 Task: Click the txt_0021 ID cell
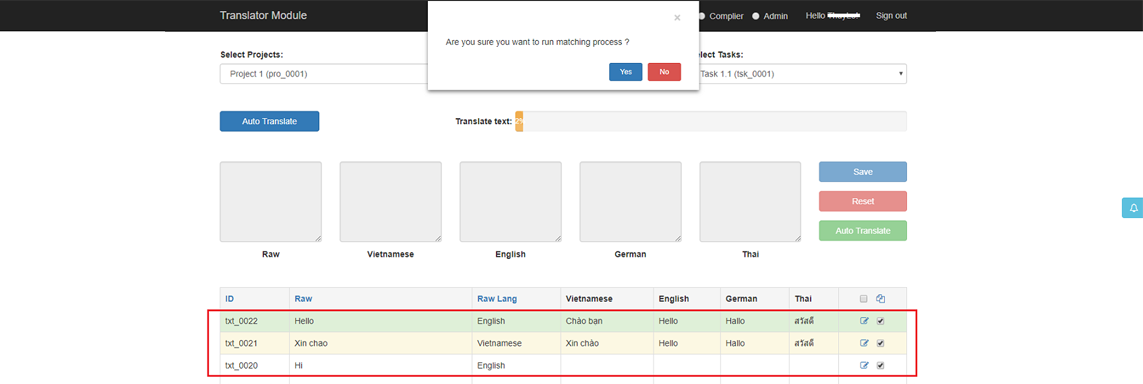(x=254, y=342)
